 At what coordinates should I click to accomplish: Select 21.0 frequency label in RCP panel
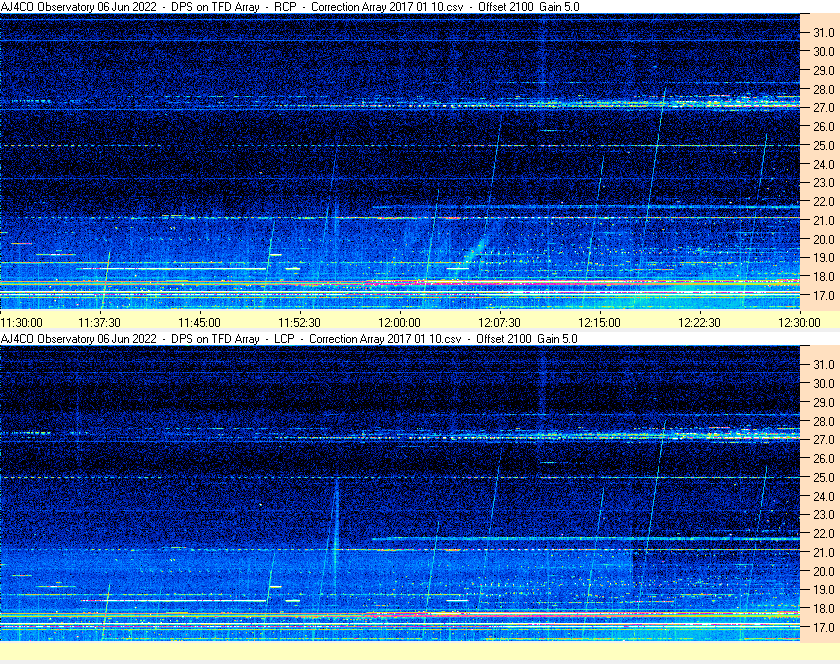click(823, 221)
